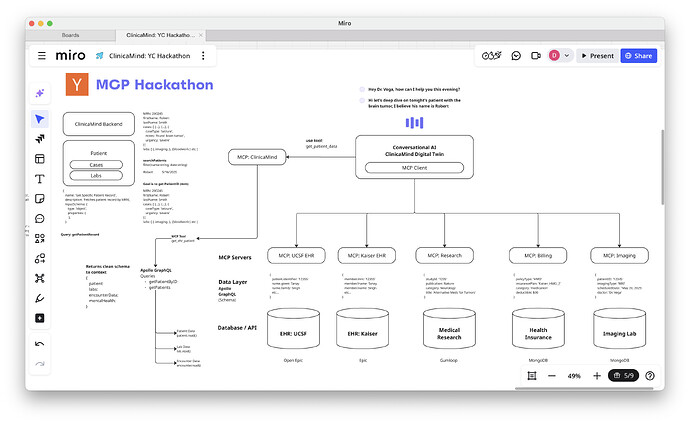Click the MCP Hackathon title text

pyautogui.click(x=154, y=85)
